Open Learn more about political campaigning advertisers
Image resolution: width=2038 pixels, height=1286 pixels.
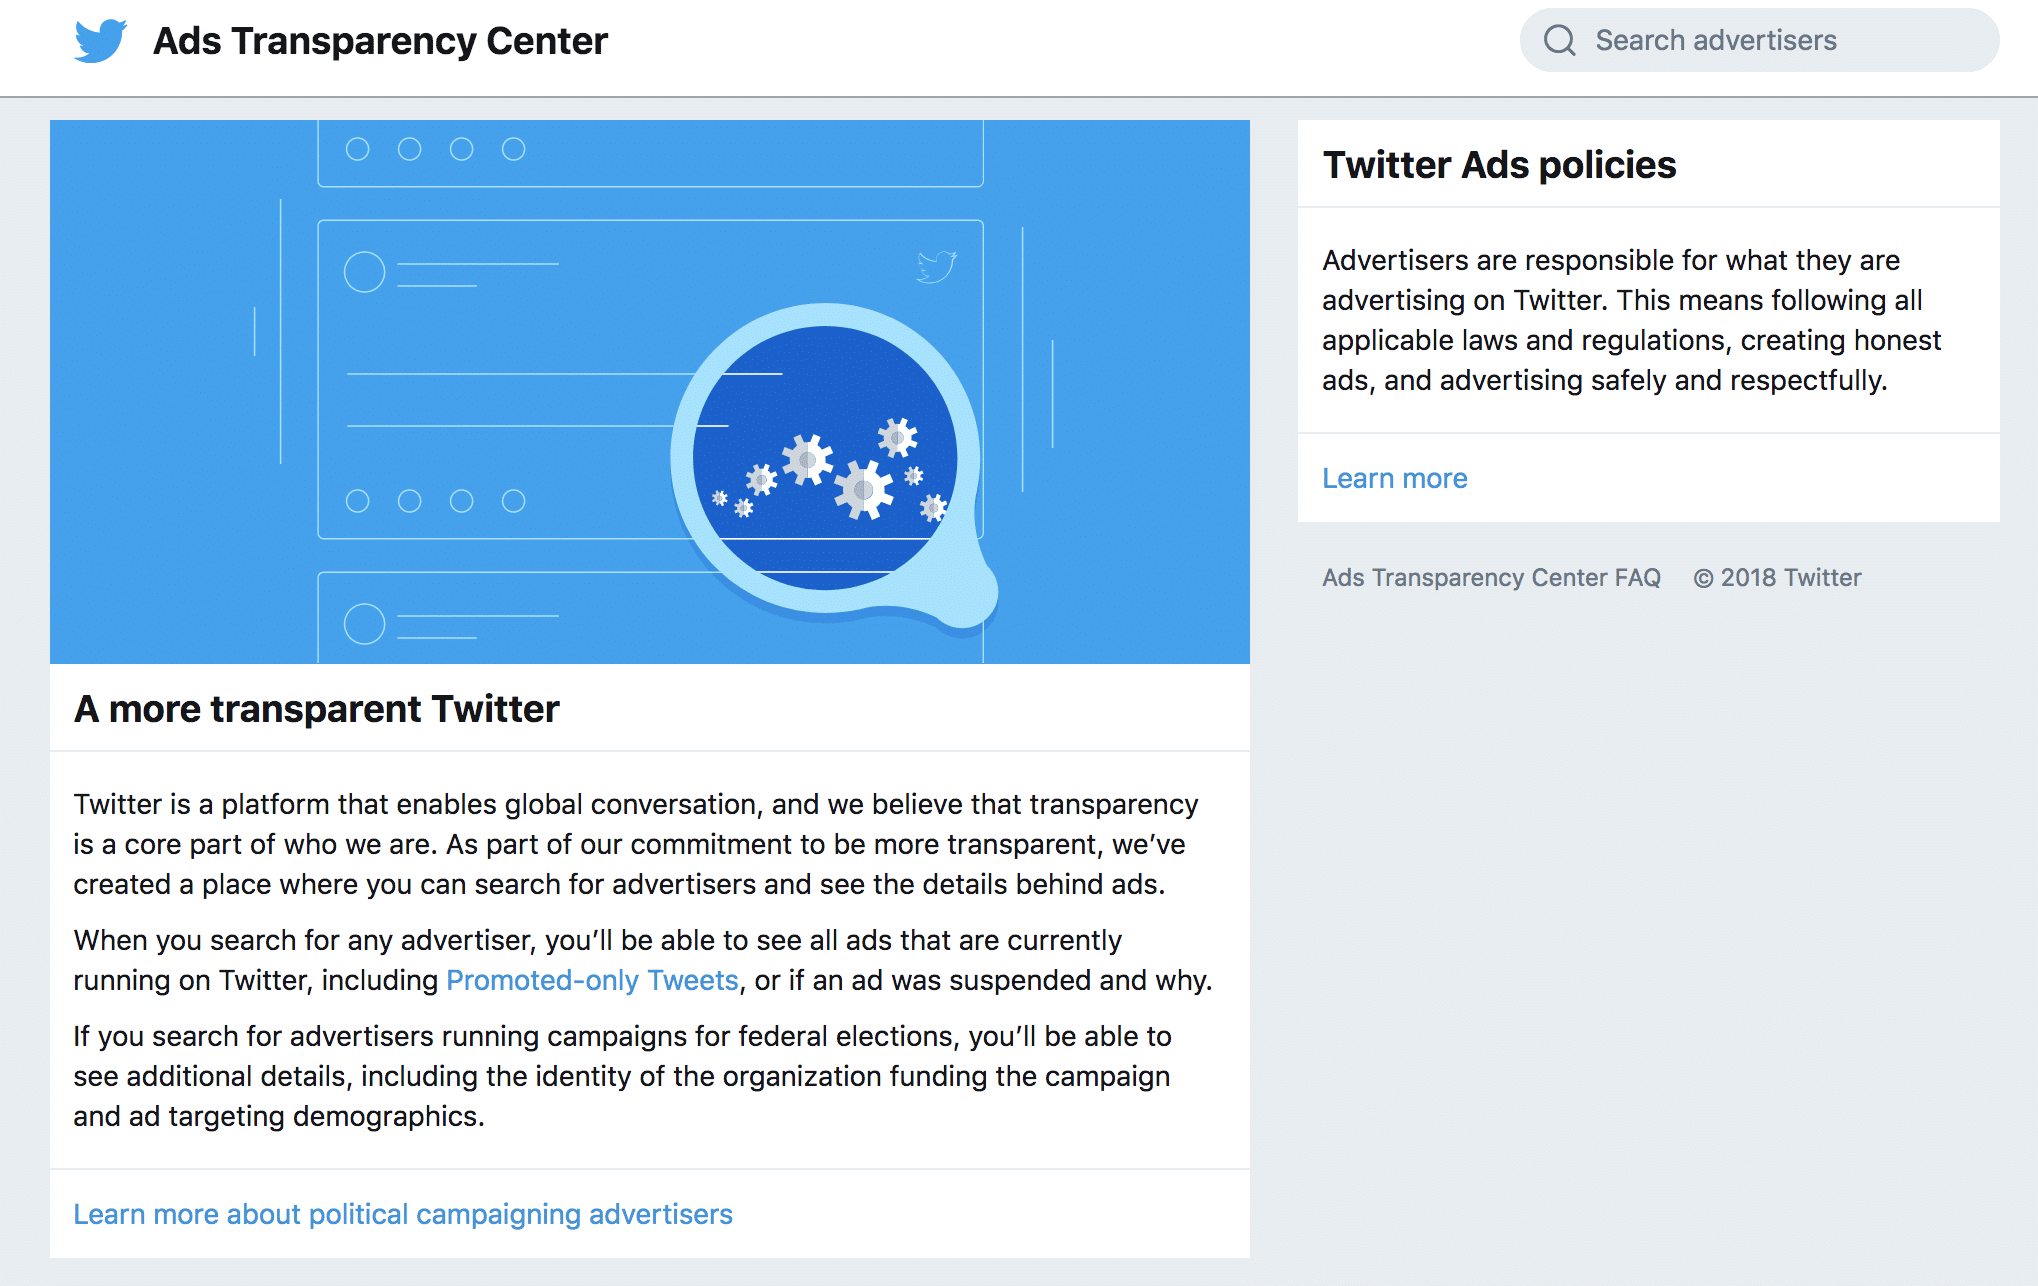pyautogui.click(x=403, y=1214)
